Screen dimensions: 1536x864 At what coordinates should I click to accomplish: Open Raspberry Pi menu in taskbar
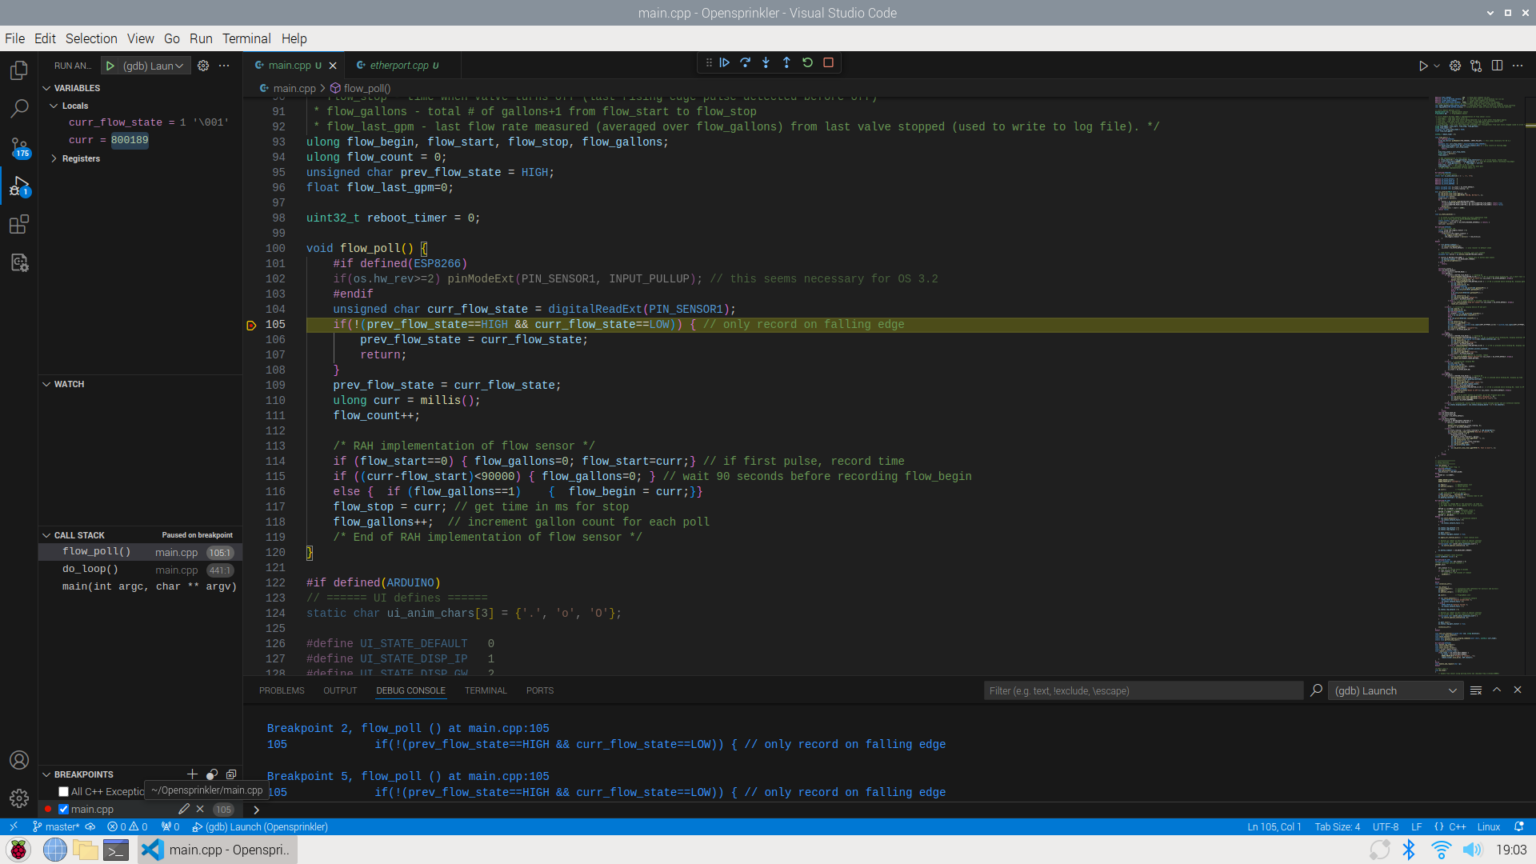coord(19,850)
